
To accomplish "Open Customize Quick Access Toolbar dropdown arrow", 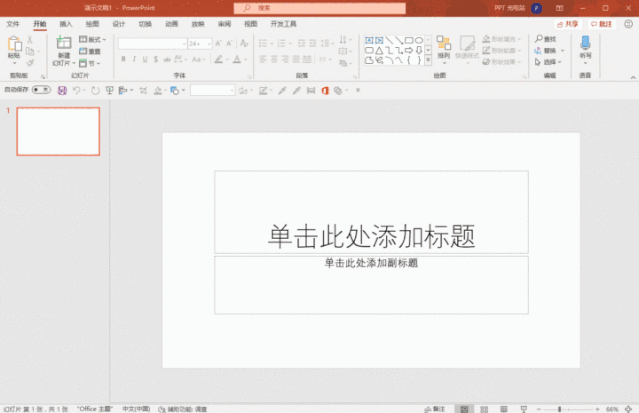I will (358, 90).
